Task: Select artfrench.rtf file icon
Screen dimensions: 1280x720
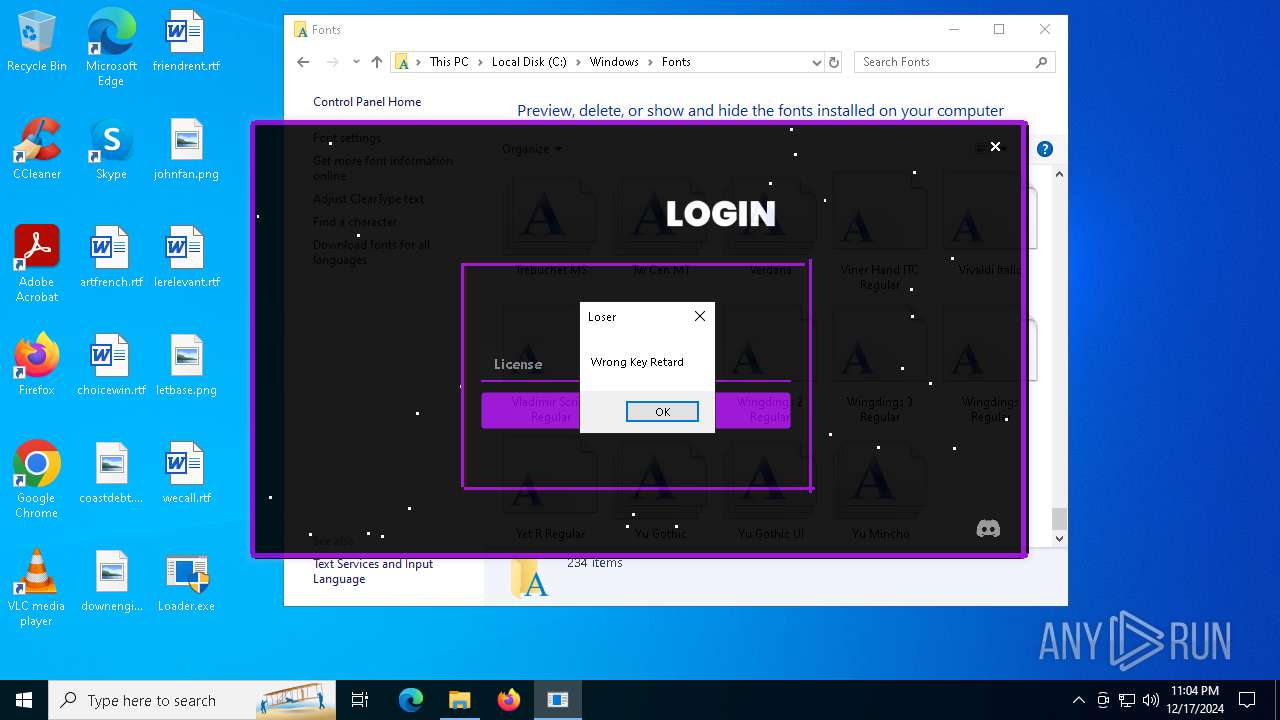Action: (111, 258)
